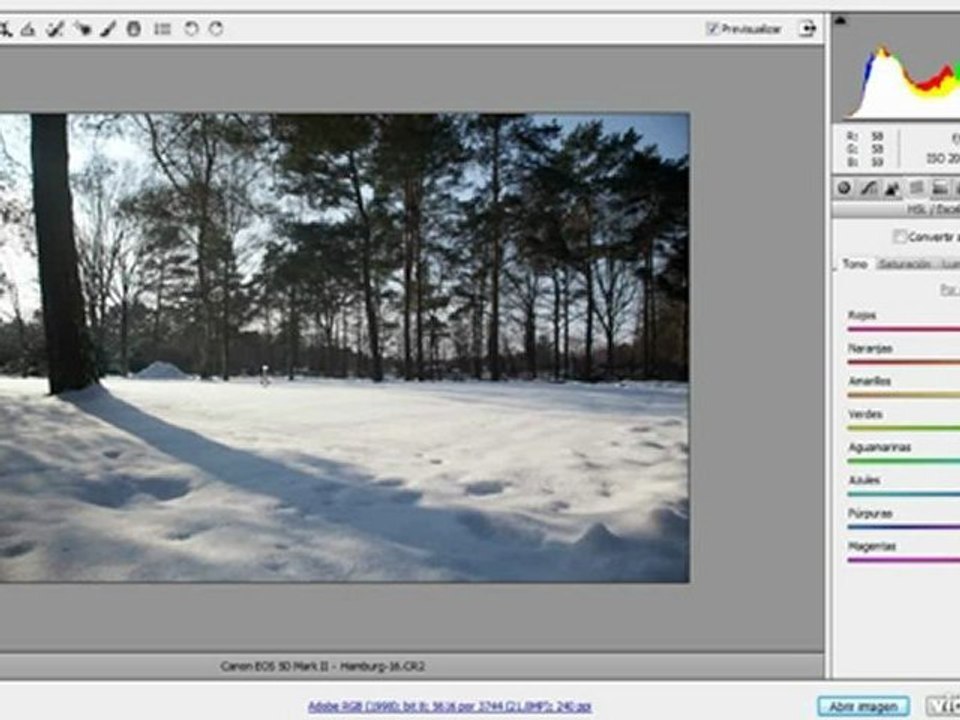Open the Tone Curve panel icon
Viewport: 960px width, 720px height.
[x=868, y=188]
